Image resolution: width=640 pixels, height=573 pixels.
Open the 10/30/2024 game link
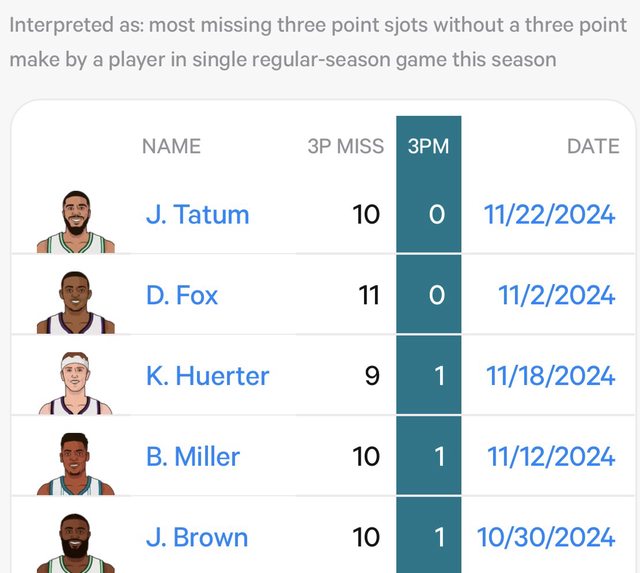click(x=546, y=537)
